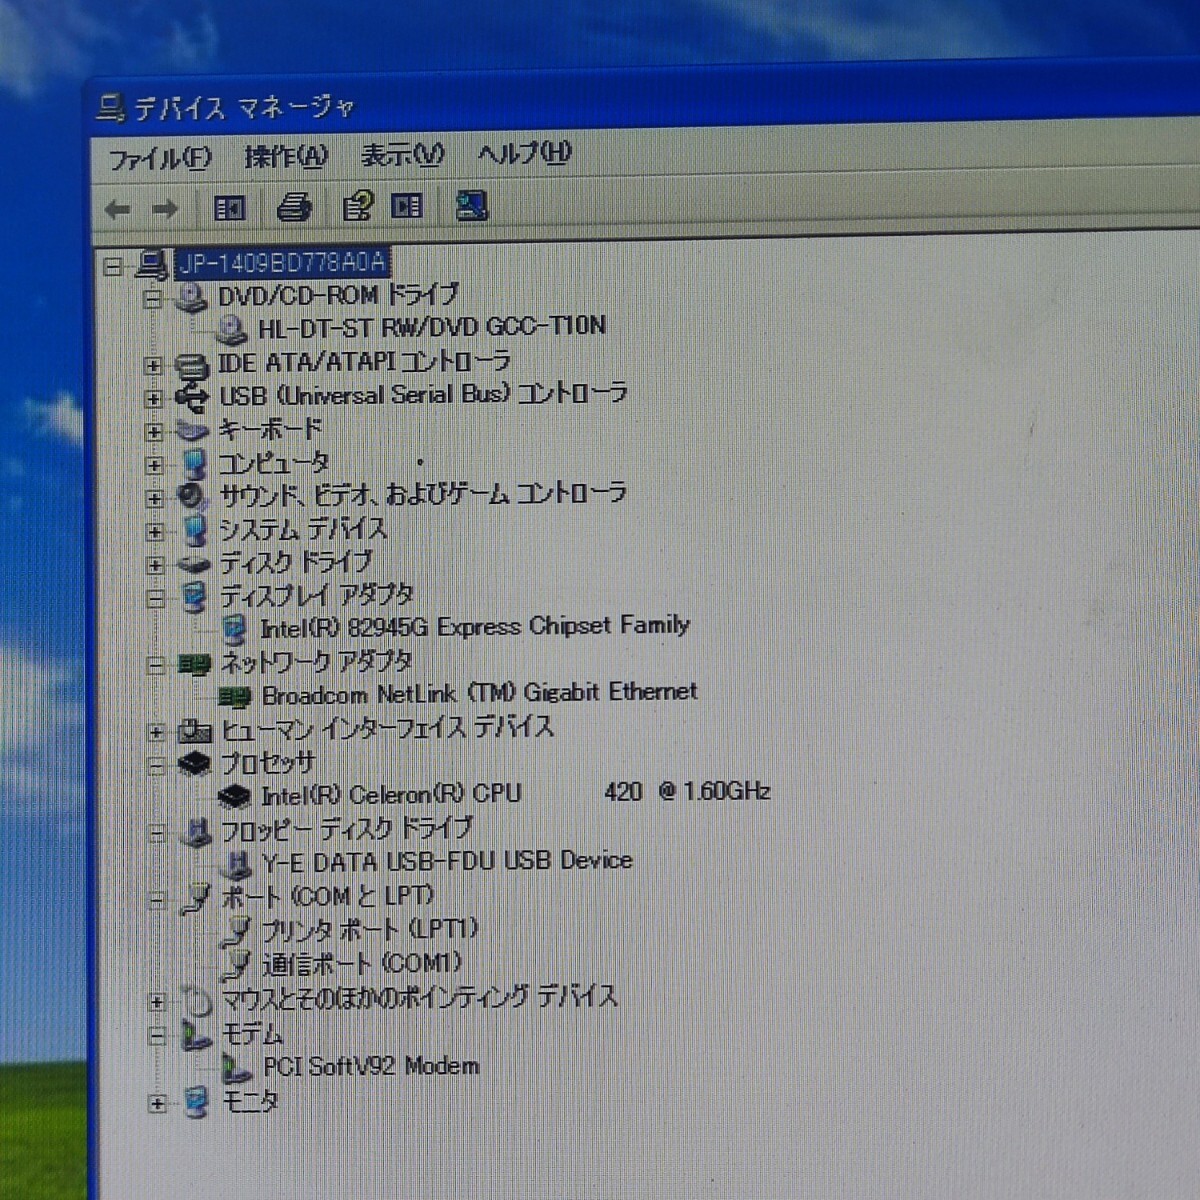
Task: Expand the モニタ branch
Action: [x=157, y=1104]
